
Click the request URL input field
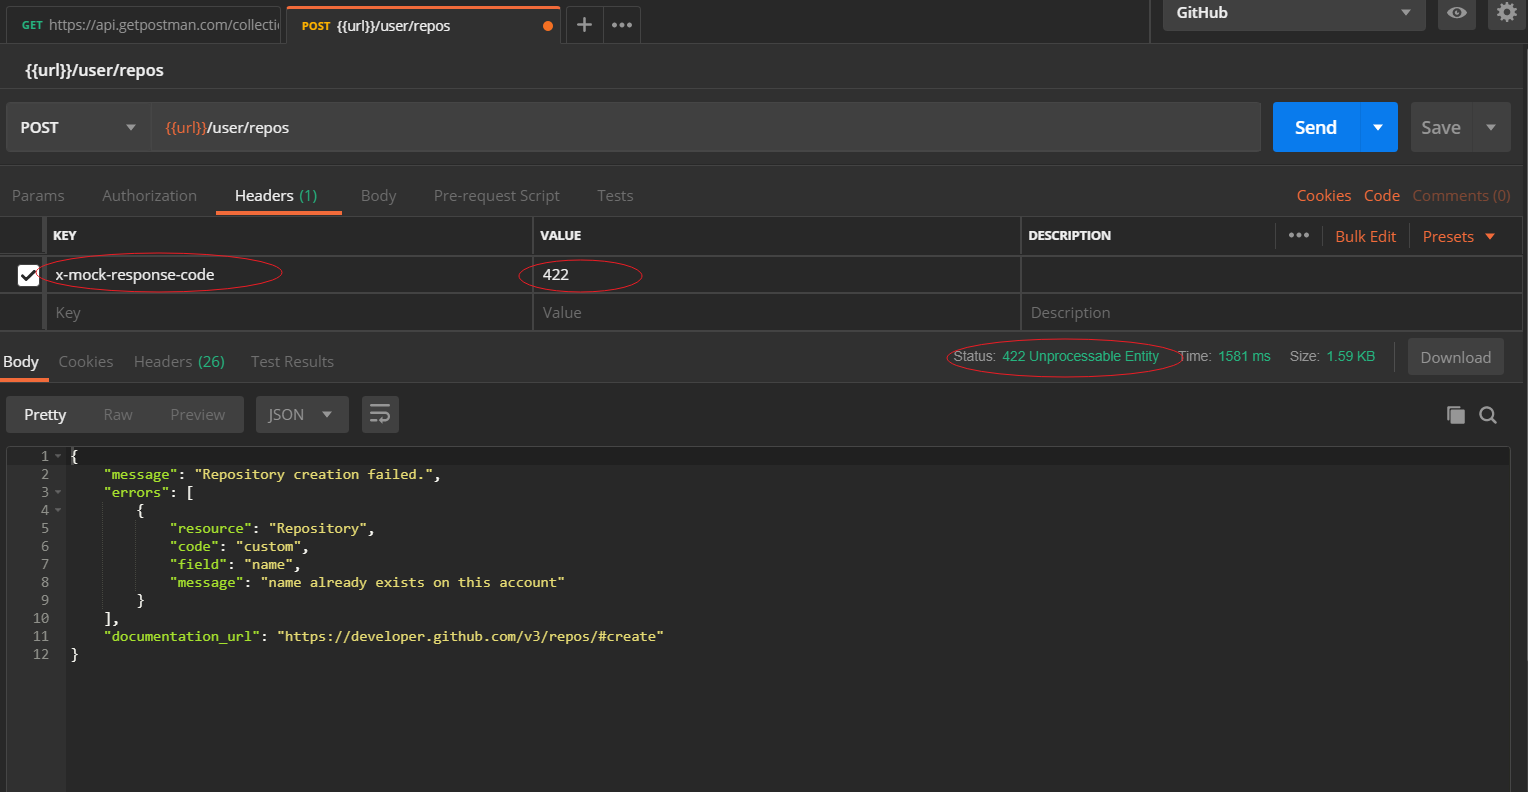(x=706, y=127)
